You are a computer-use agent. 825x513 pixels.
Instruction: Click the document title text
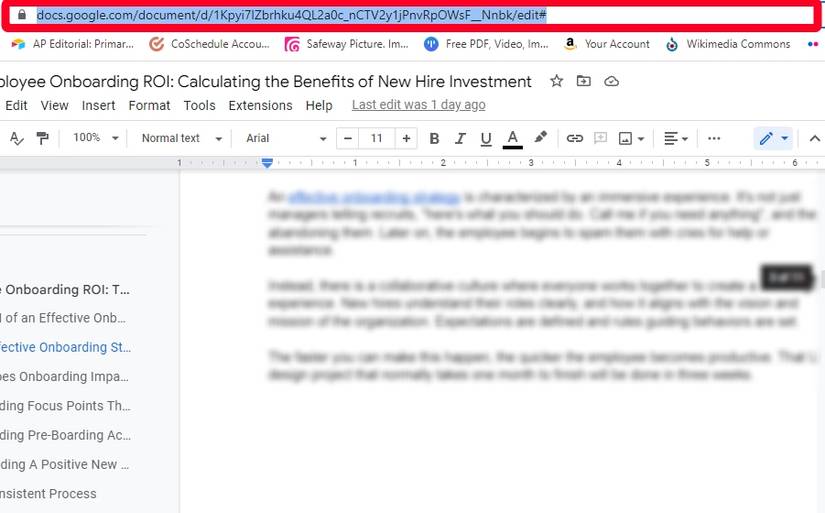(x=266, y=82)
